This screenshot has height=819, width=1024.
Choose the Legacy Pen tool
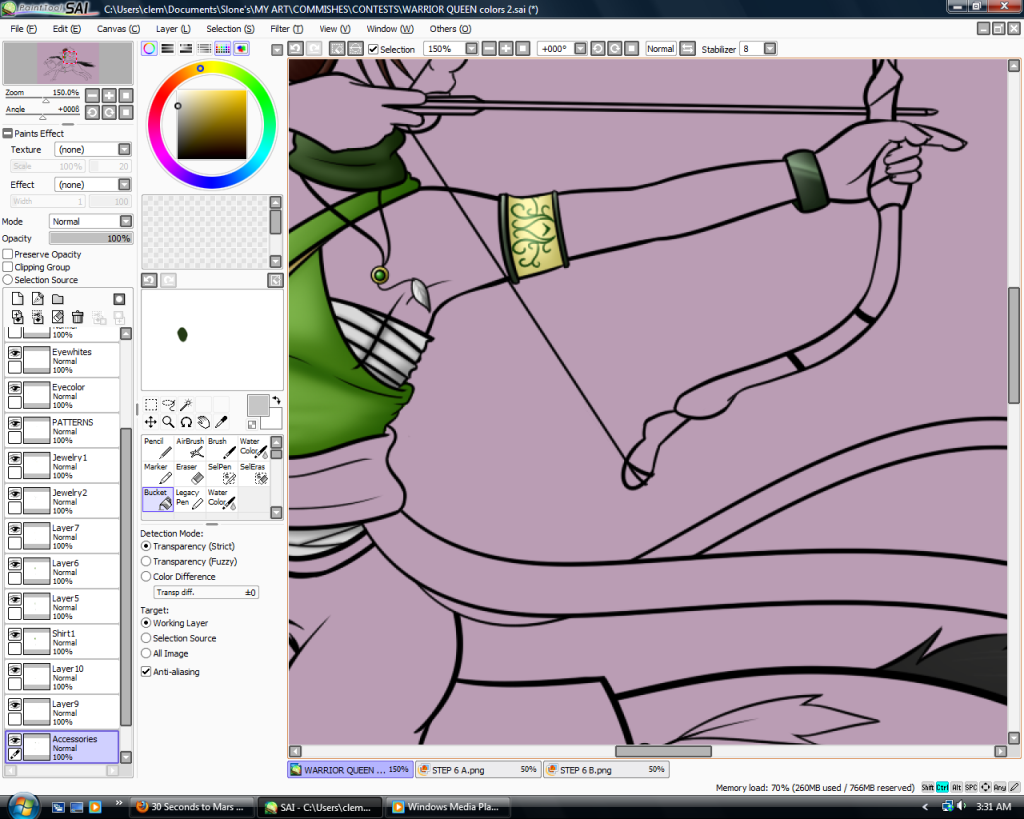click(x=189, y=499)
